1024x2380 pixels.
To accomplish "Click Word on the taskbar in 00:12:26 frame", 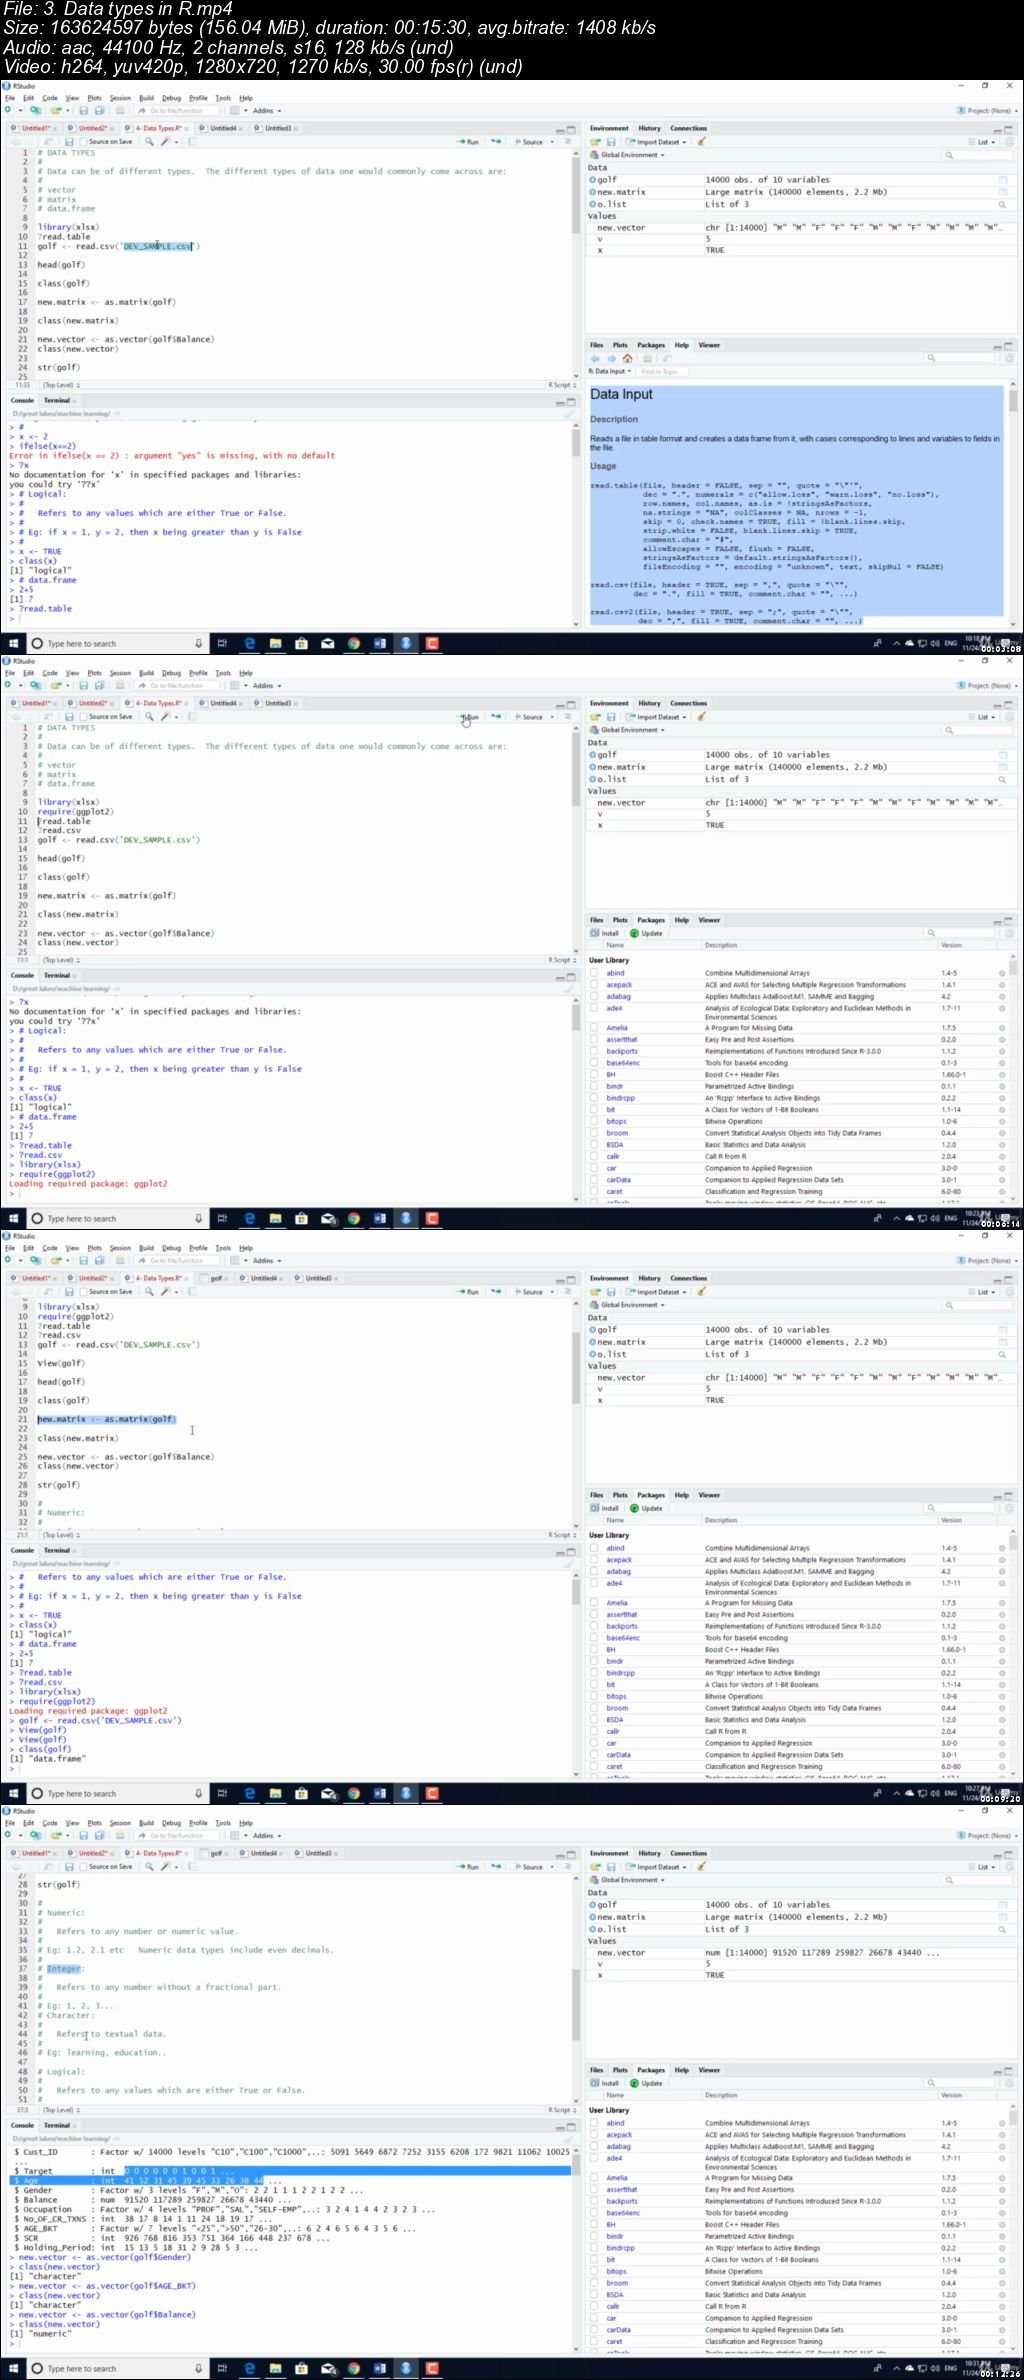I will click(x=379, y=2369).
